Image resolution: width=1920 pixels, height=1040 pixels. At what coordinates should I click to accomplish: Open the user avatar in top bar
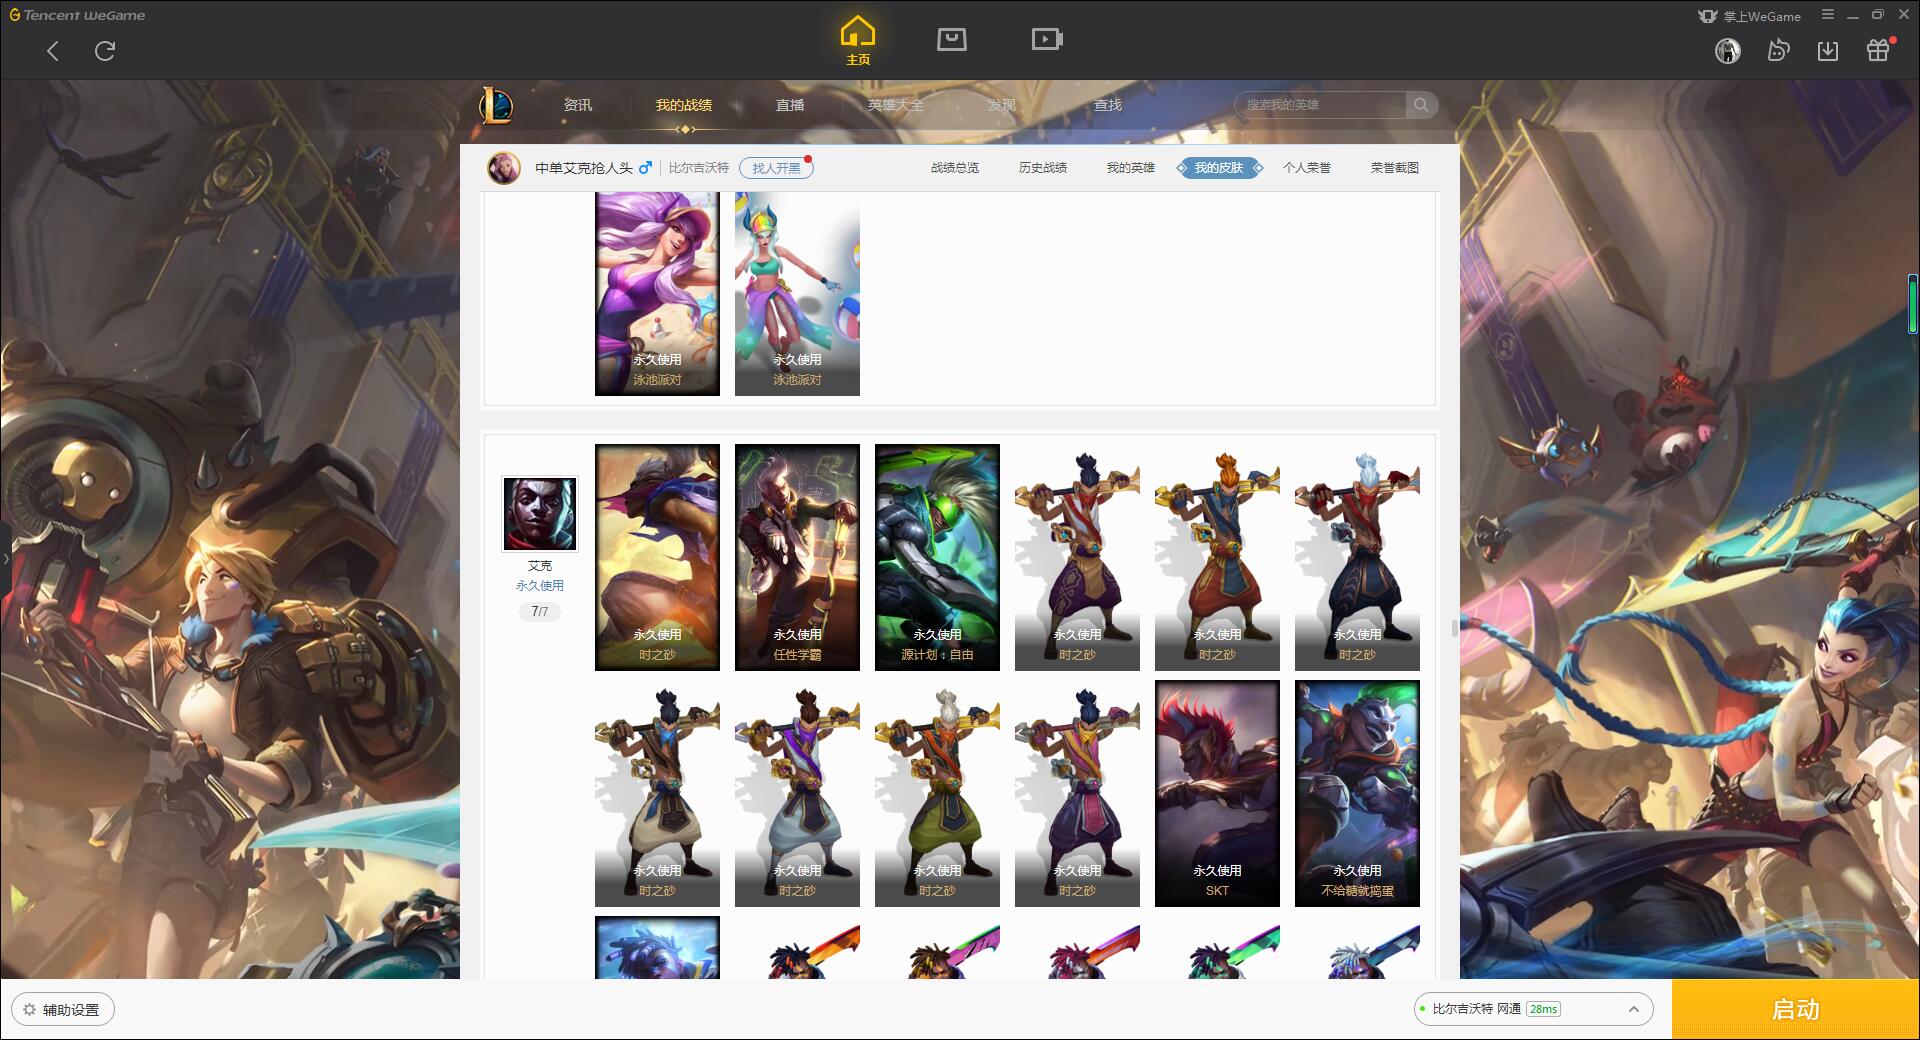point(1727,50)
